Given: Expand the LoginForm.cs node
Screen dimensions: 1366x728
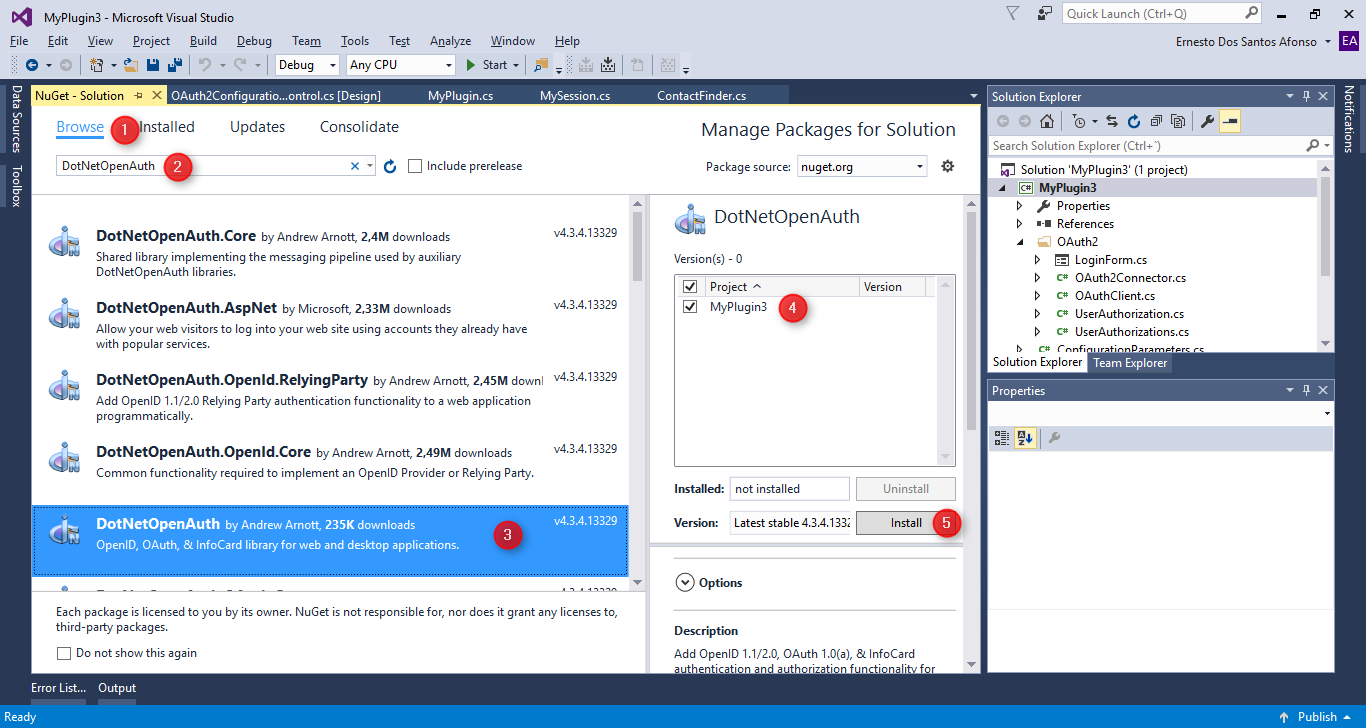Looking at the screenshot, I should click(1038, 260).
